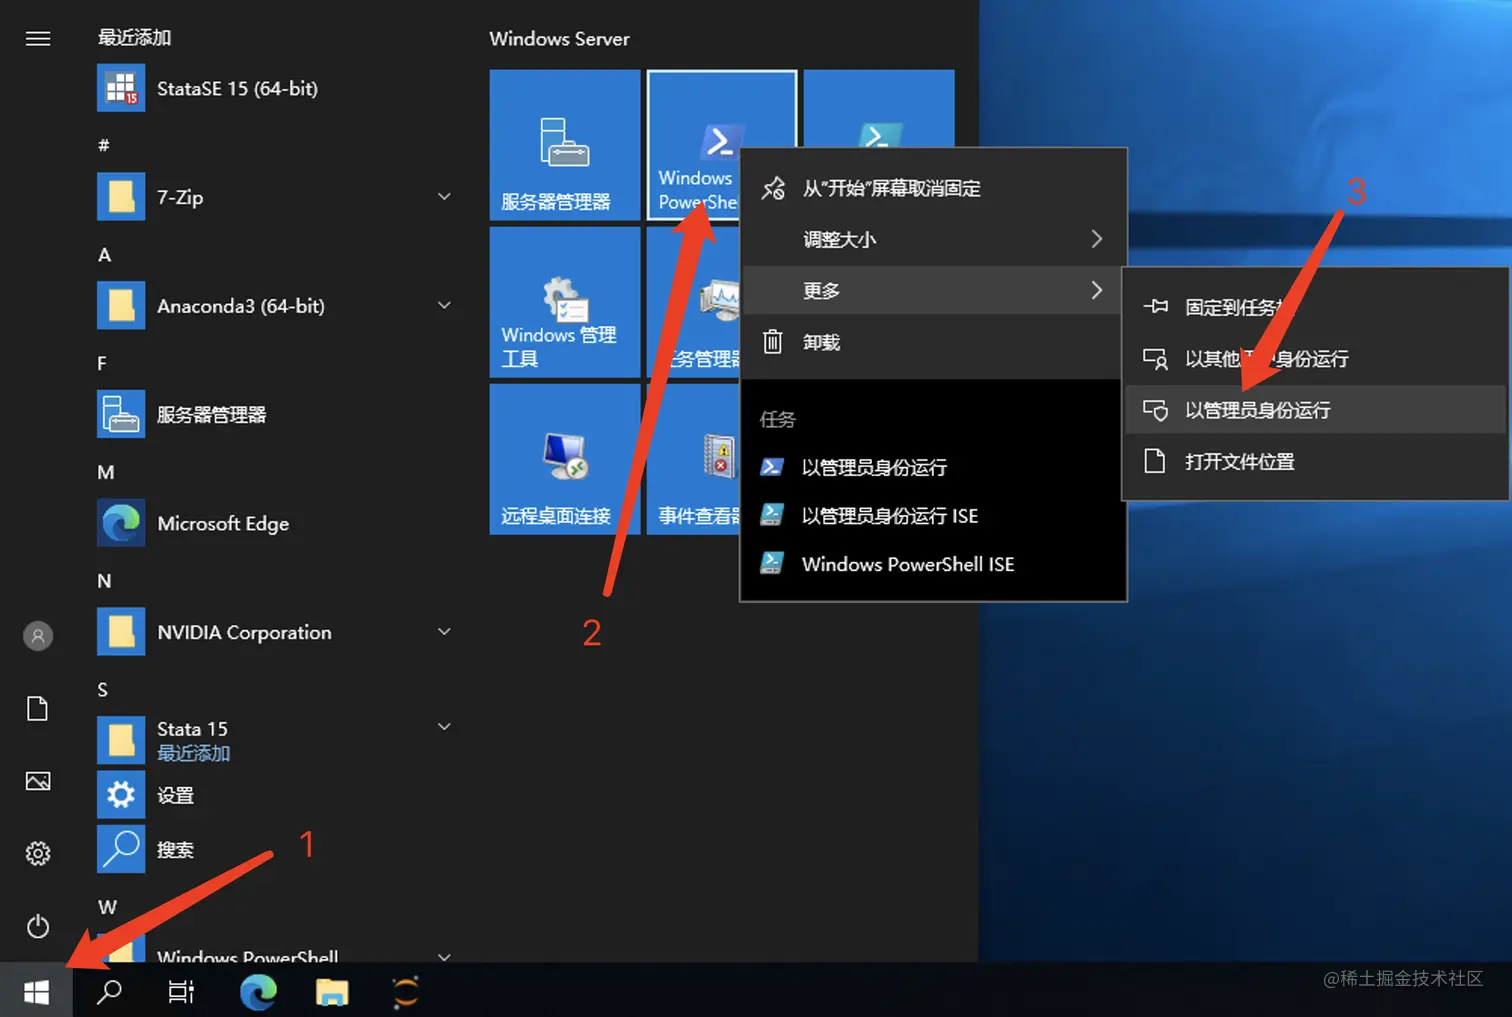The height and width of the screenshot is (1017, 1512).
Task: Click the Windows Server group title
Action: [559, 39]
